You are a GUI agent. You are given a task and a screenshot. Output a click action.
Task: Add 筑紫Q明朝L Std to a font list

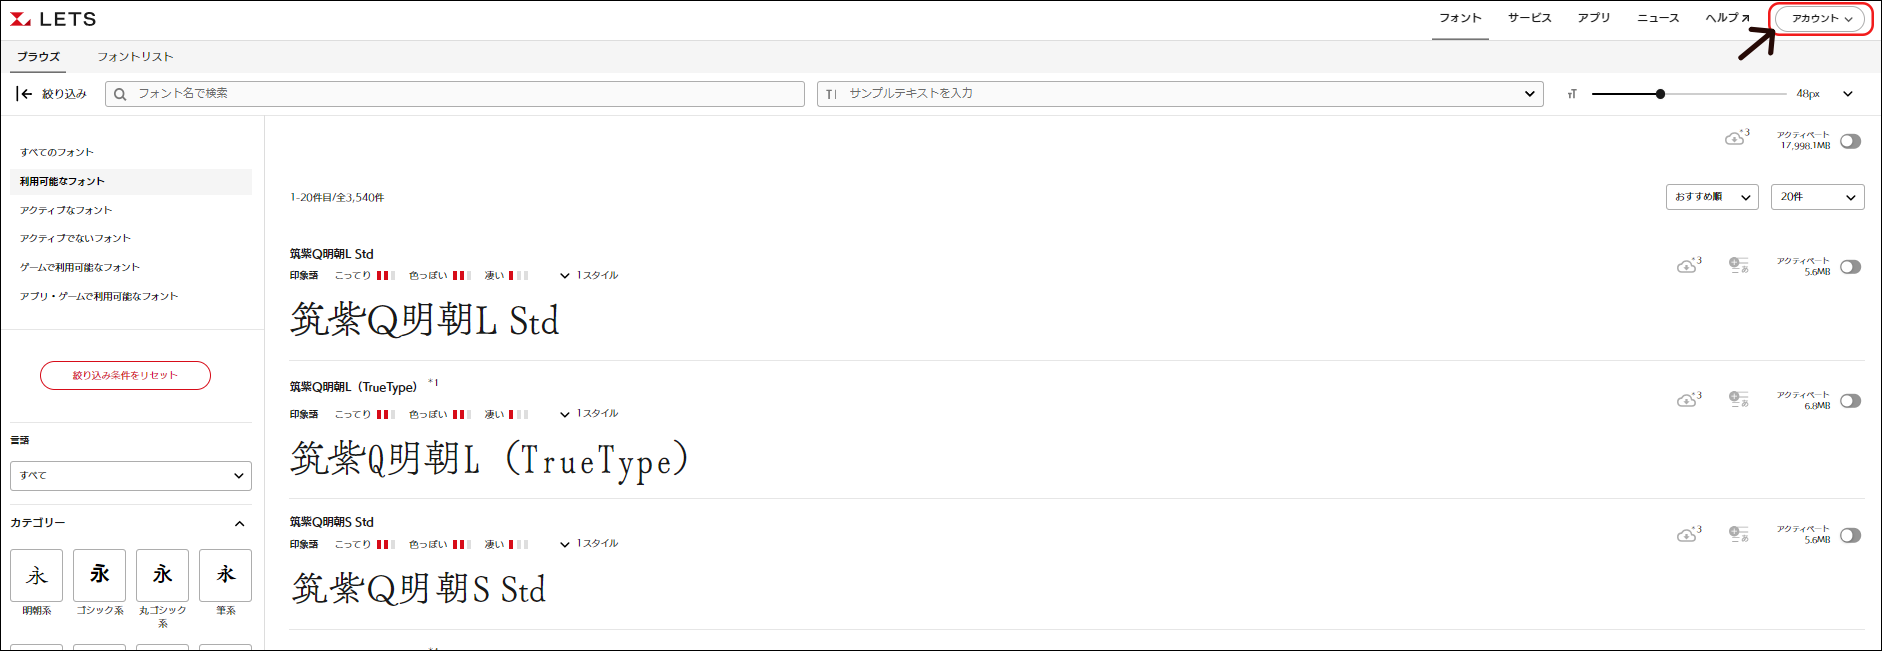click(1739, 265)
